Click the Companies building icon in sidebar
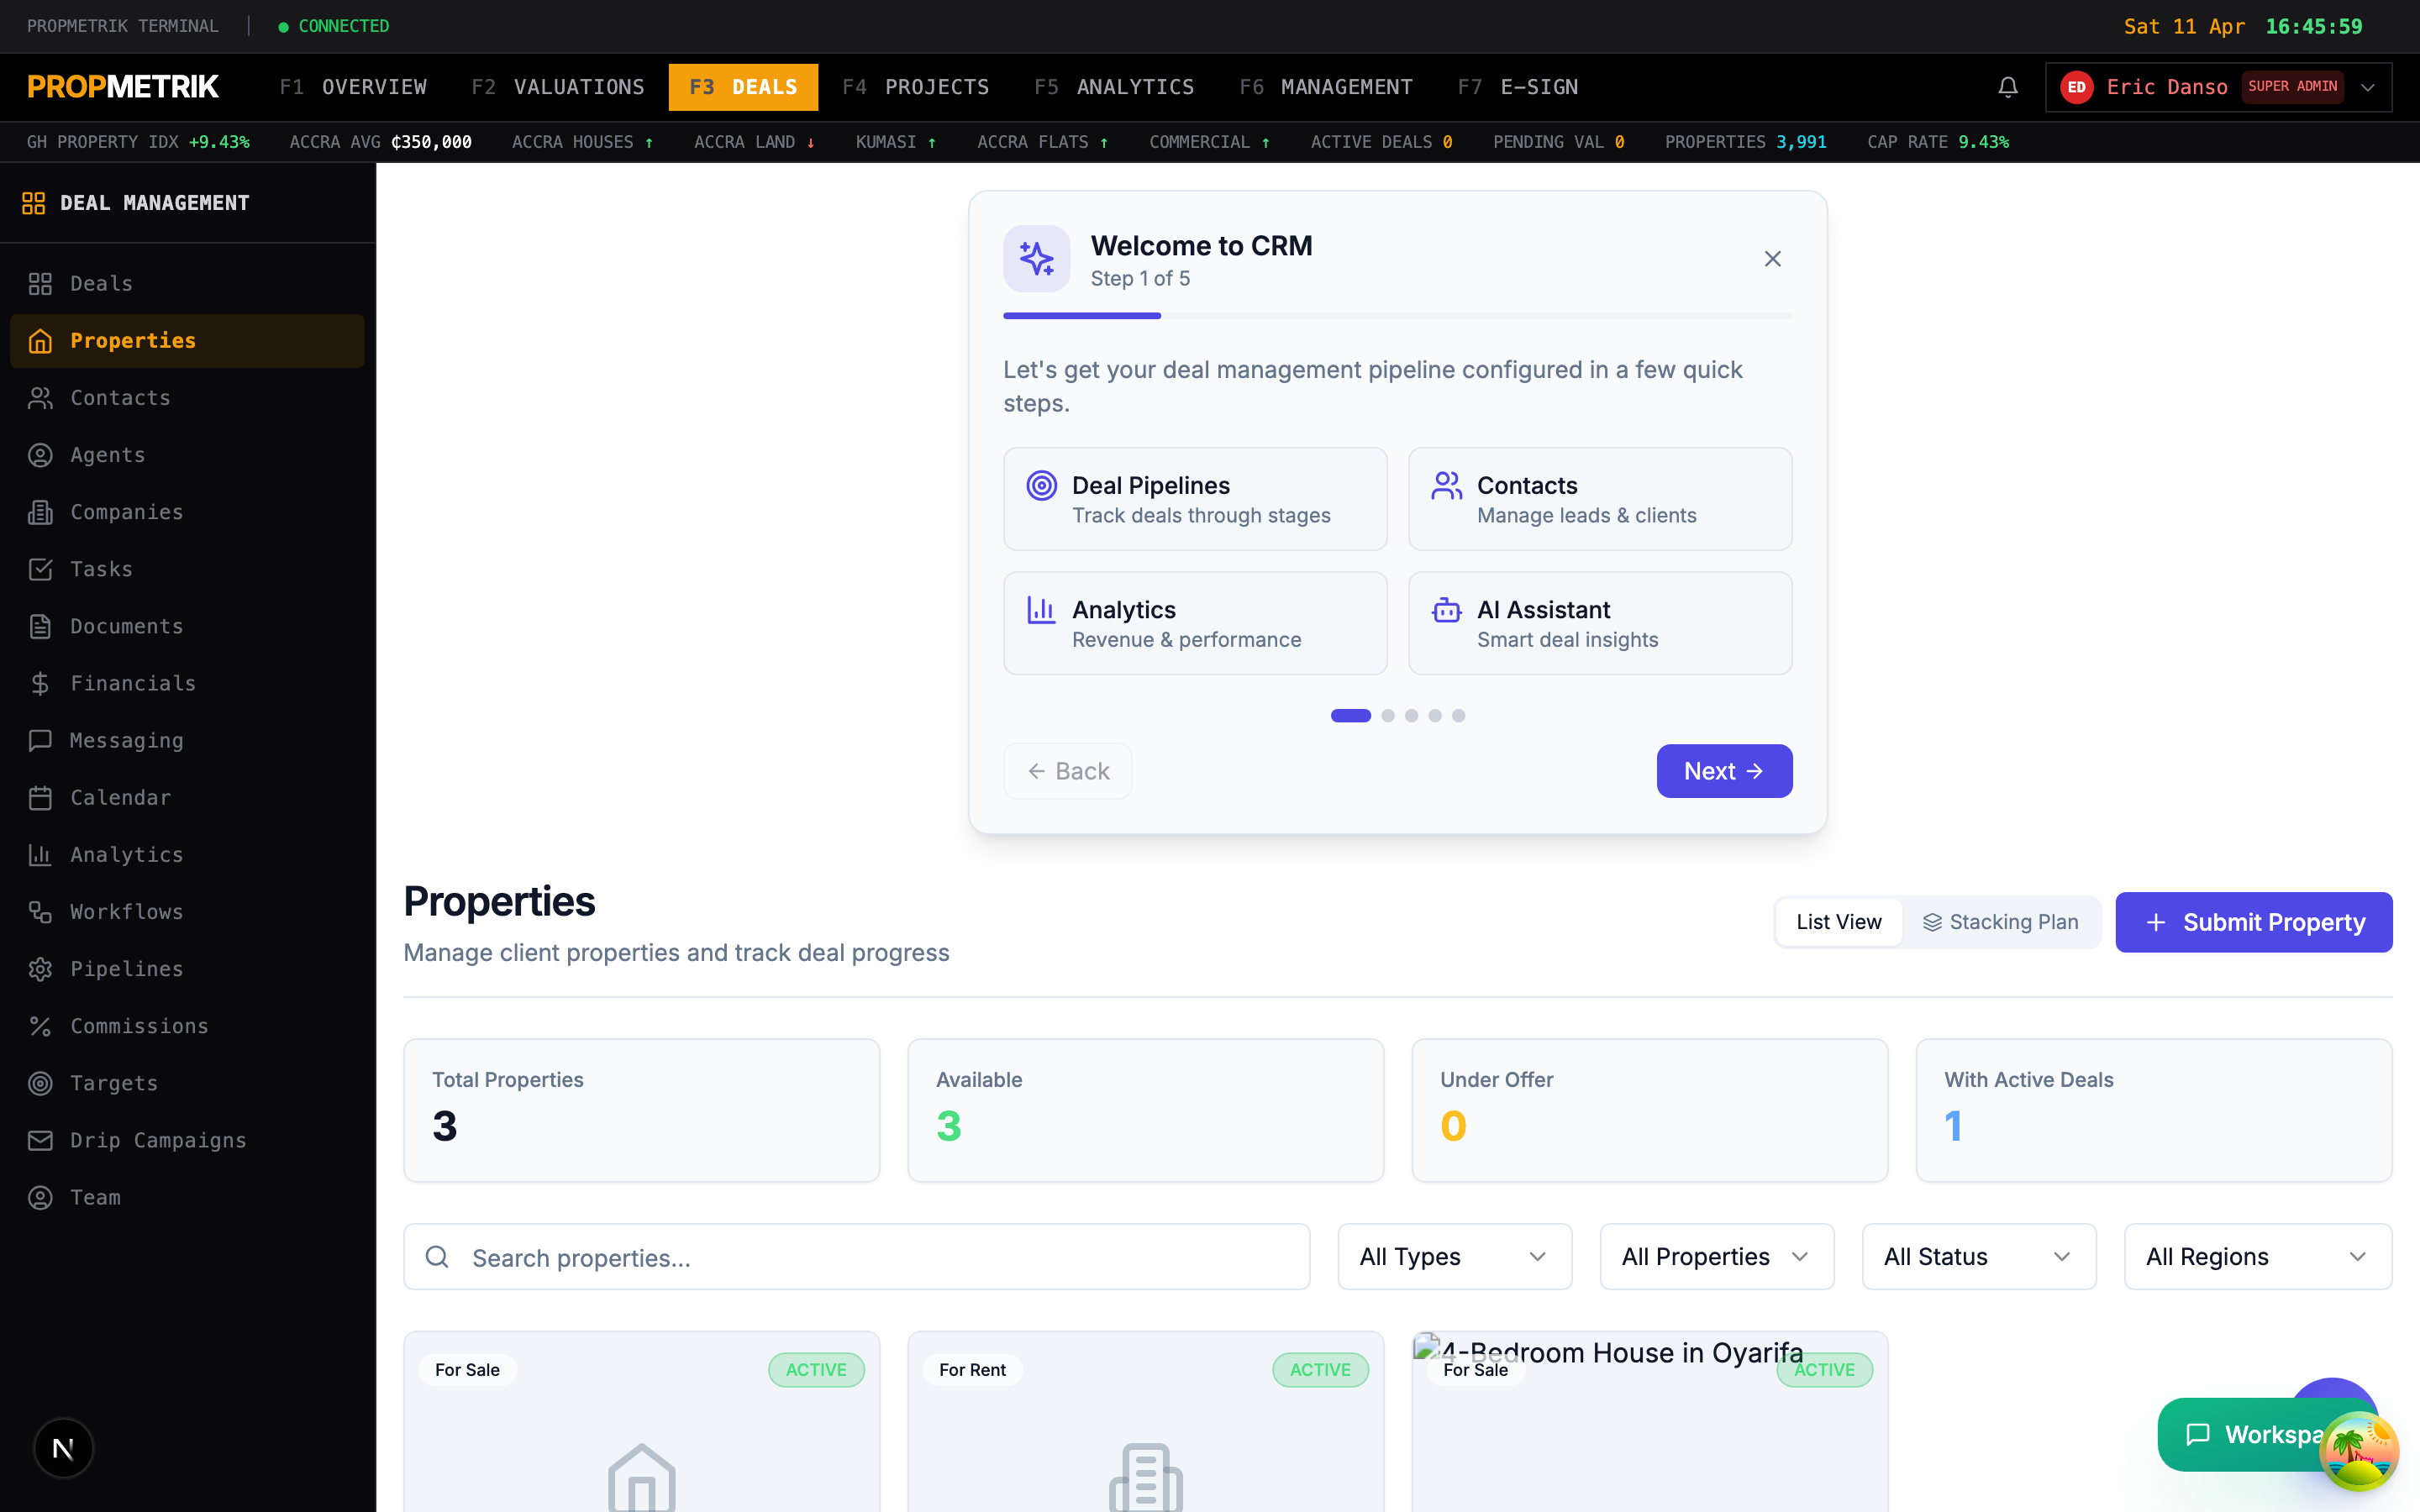 (40, 512)
